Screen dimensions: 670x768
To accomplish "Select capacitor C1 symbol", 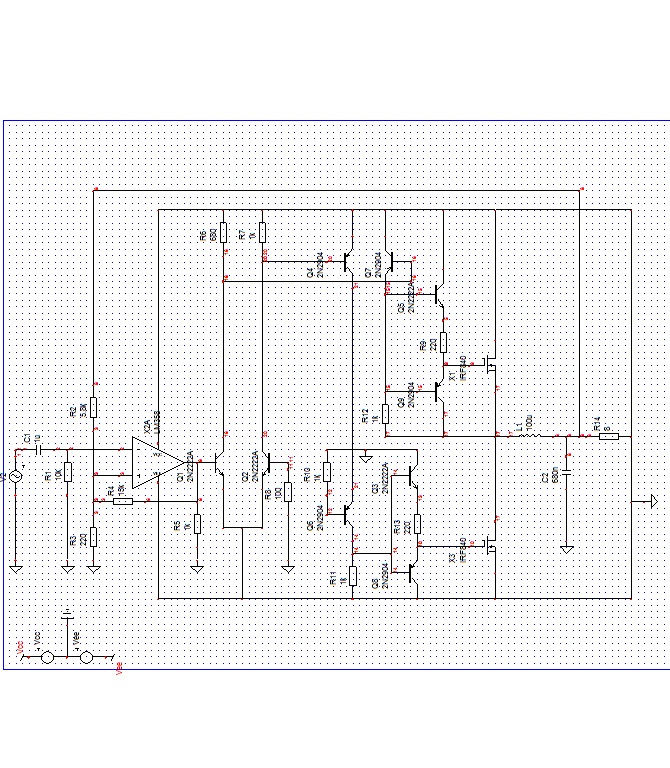I will tap(39, 450).
